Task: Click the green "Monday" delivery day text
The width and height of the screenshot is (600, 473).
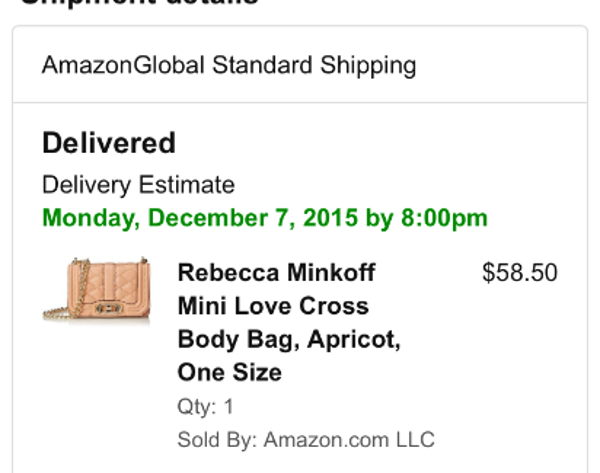Action: pyautogui.click(x=84, y=217)
